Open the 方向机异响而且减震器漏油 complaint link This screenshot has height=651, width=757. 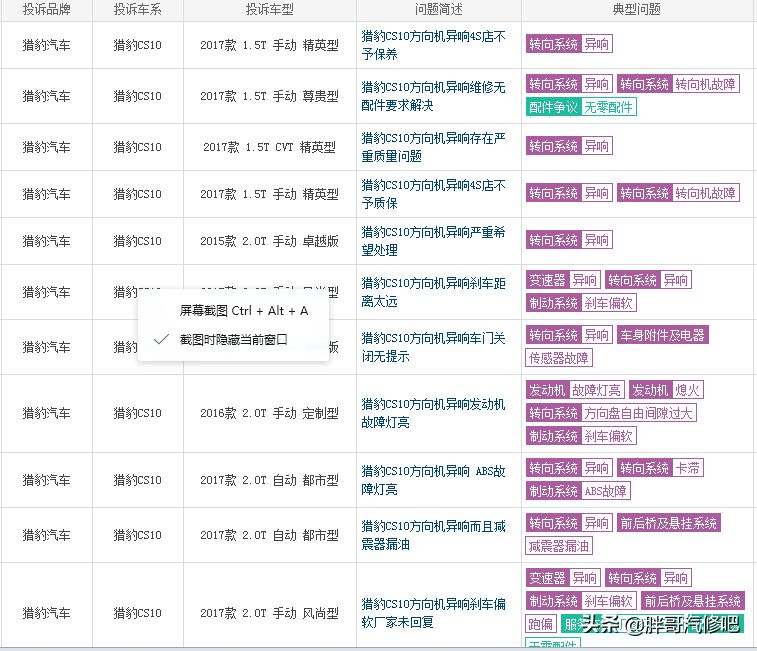(x=433, y=535)
